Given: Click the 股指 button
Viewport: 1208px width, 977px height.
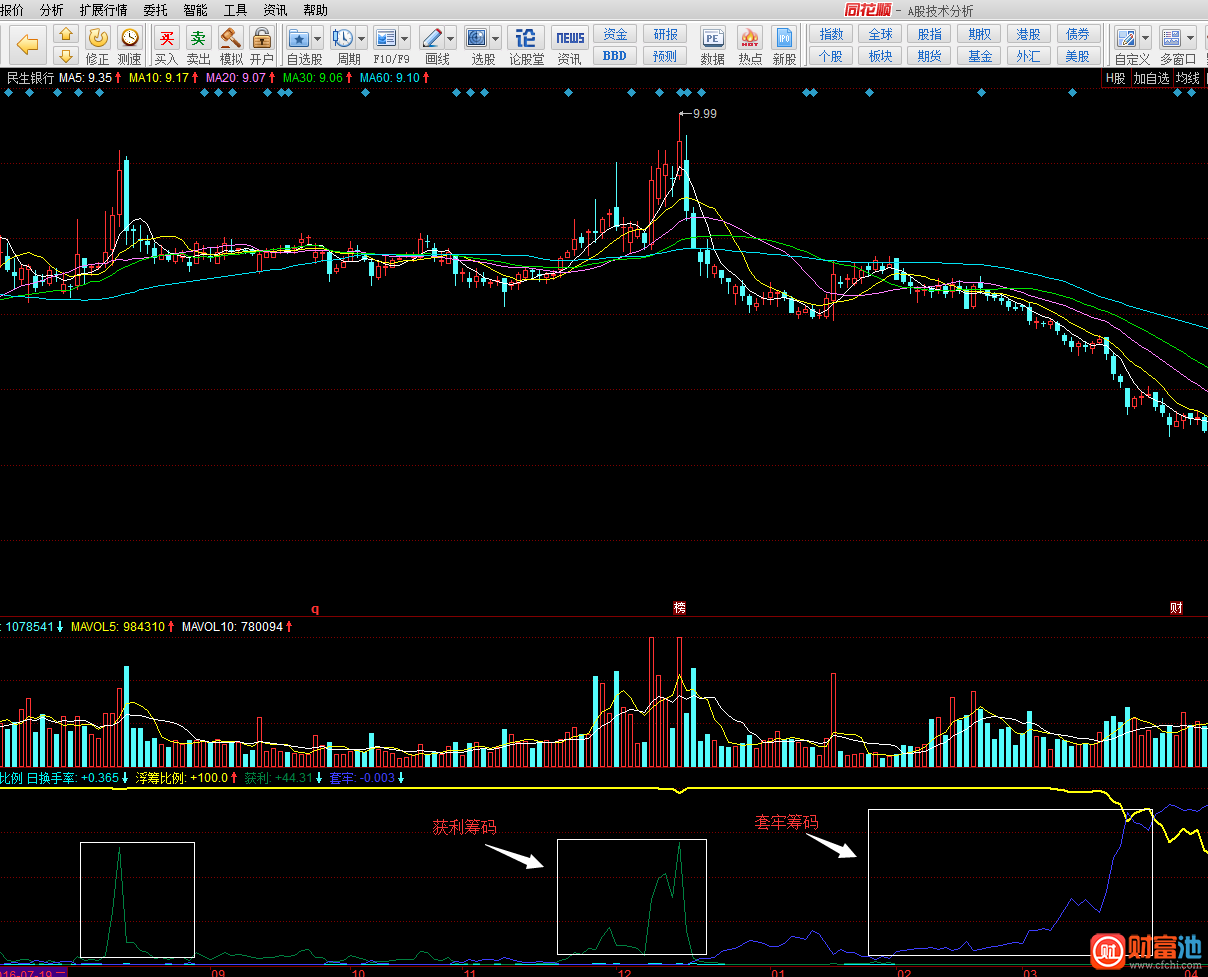Looking at the screenshot, I should tap(929, 34).
